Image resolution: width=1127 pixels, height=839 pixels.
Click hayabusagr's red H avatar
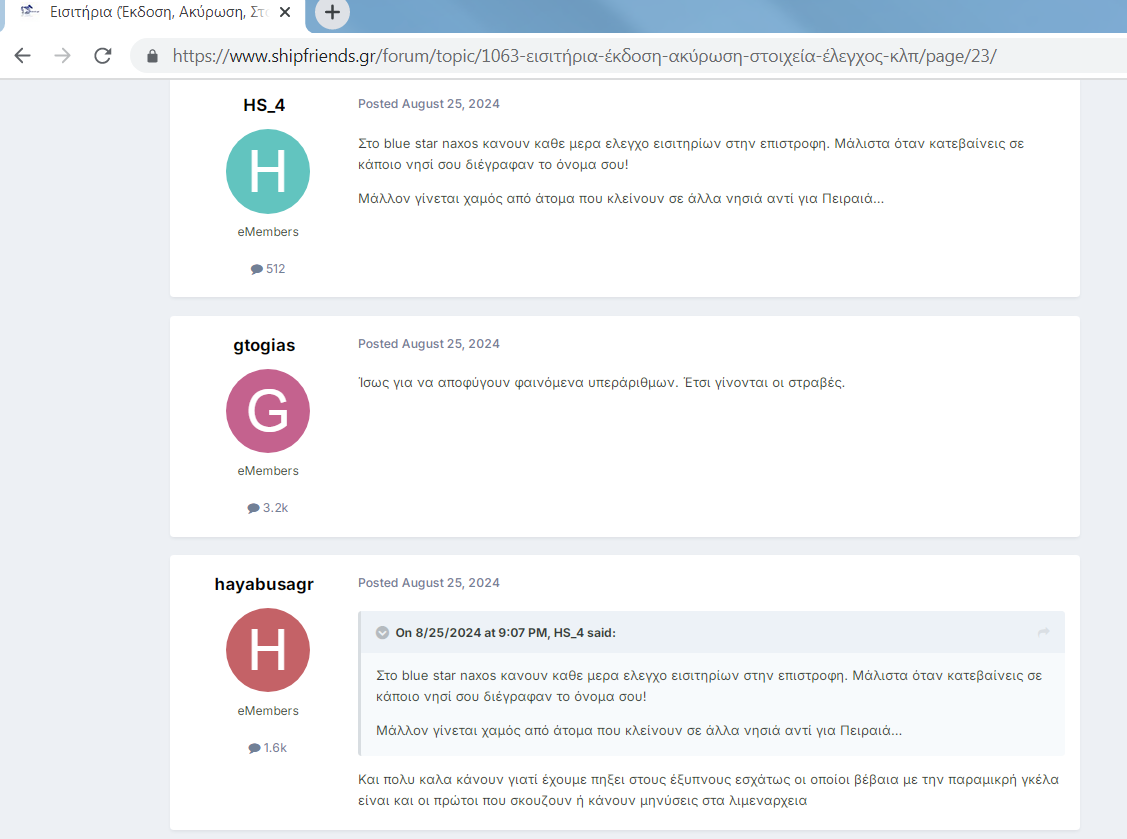click(268, 650)
